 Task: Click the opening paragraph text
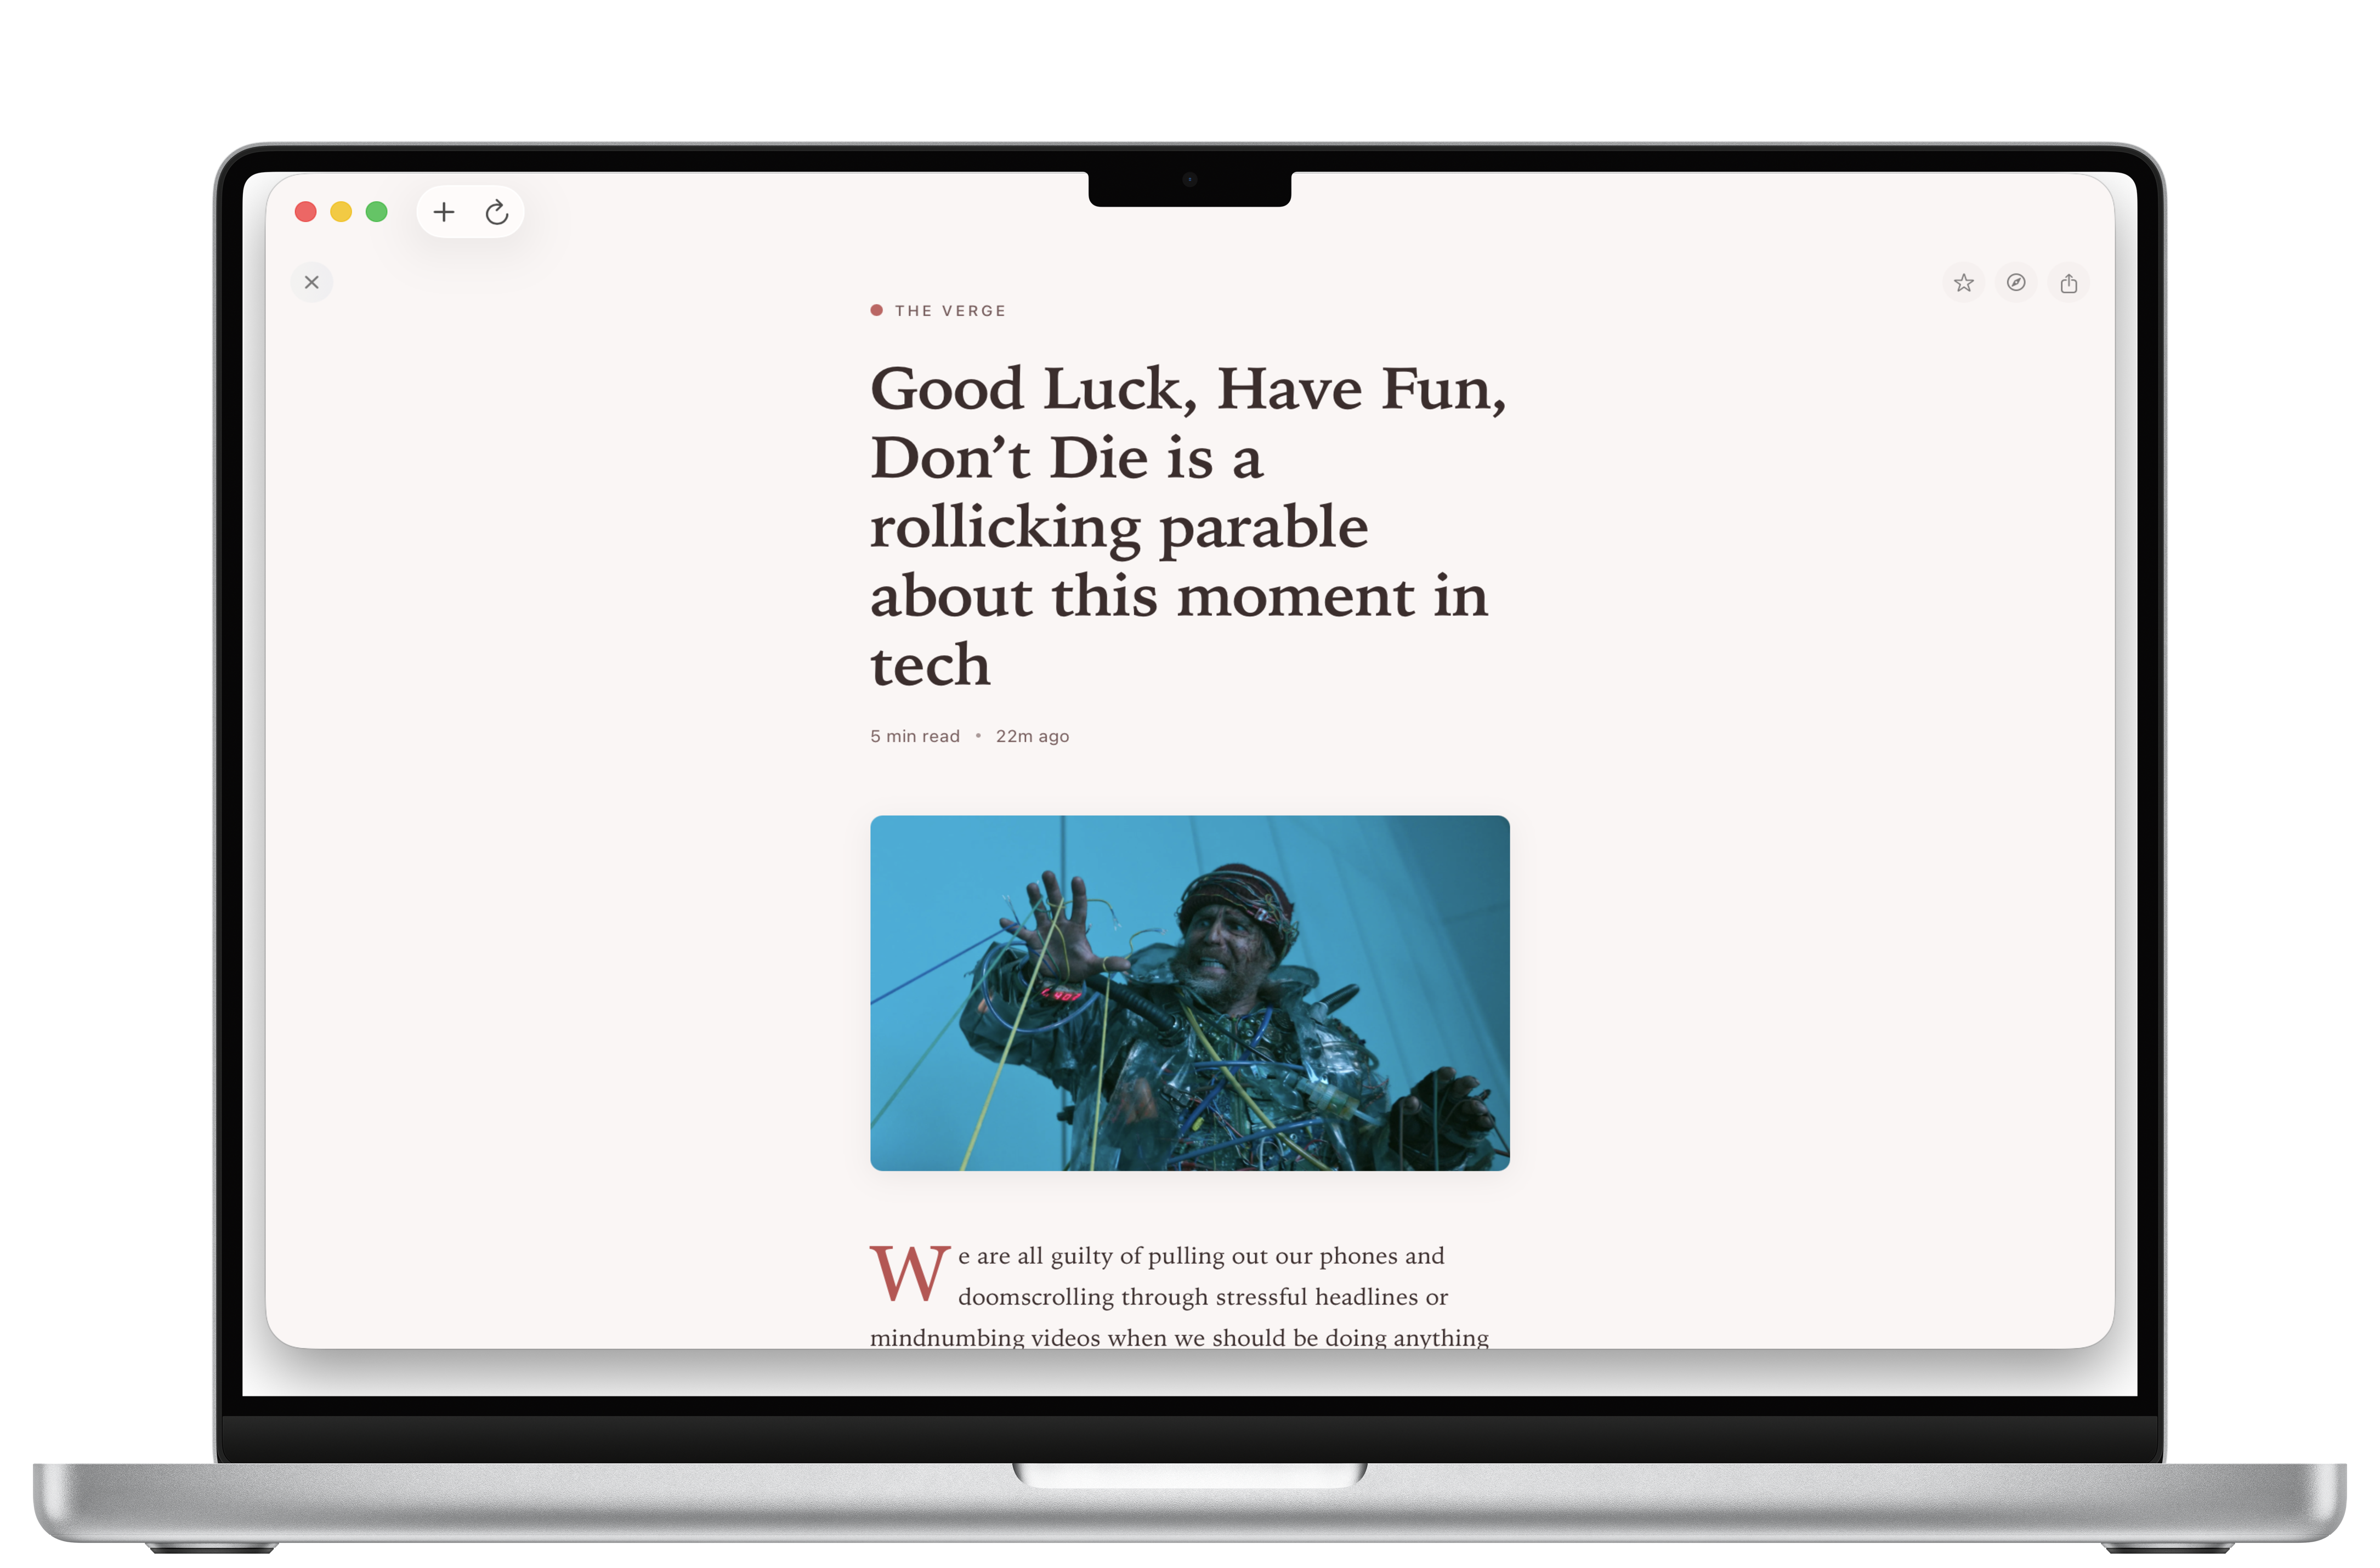1200,1256
